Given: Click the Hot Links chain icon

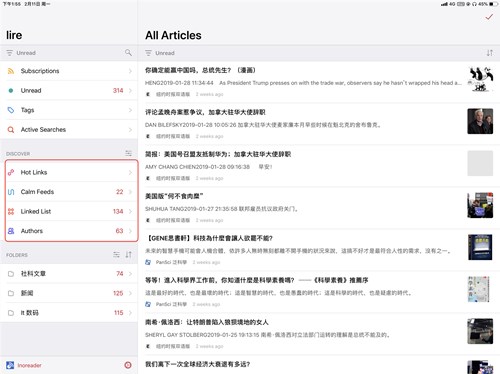Looking at the screenshot, I should click(11, 172).
